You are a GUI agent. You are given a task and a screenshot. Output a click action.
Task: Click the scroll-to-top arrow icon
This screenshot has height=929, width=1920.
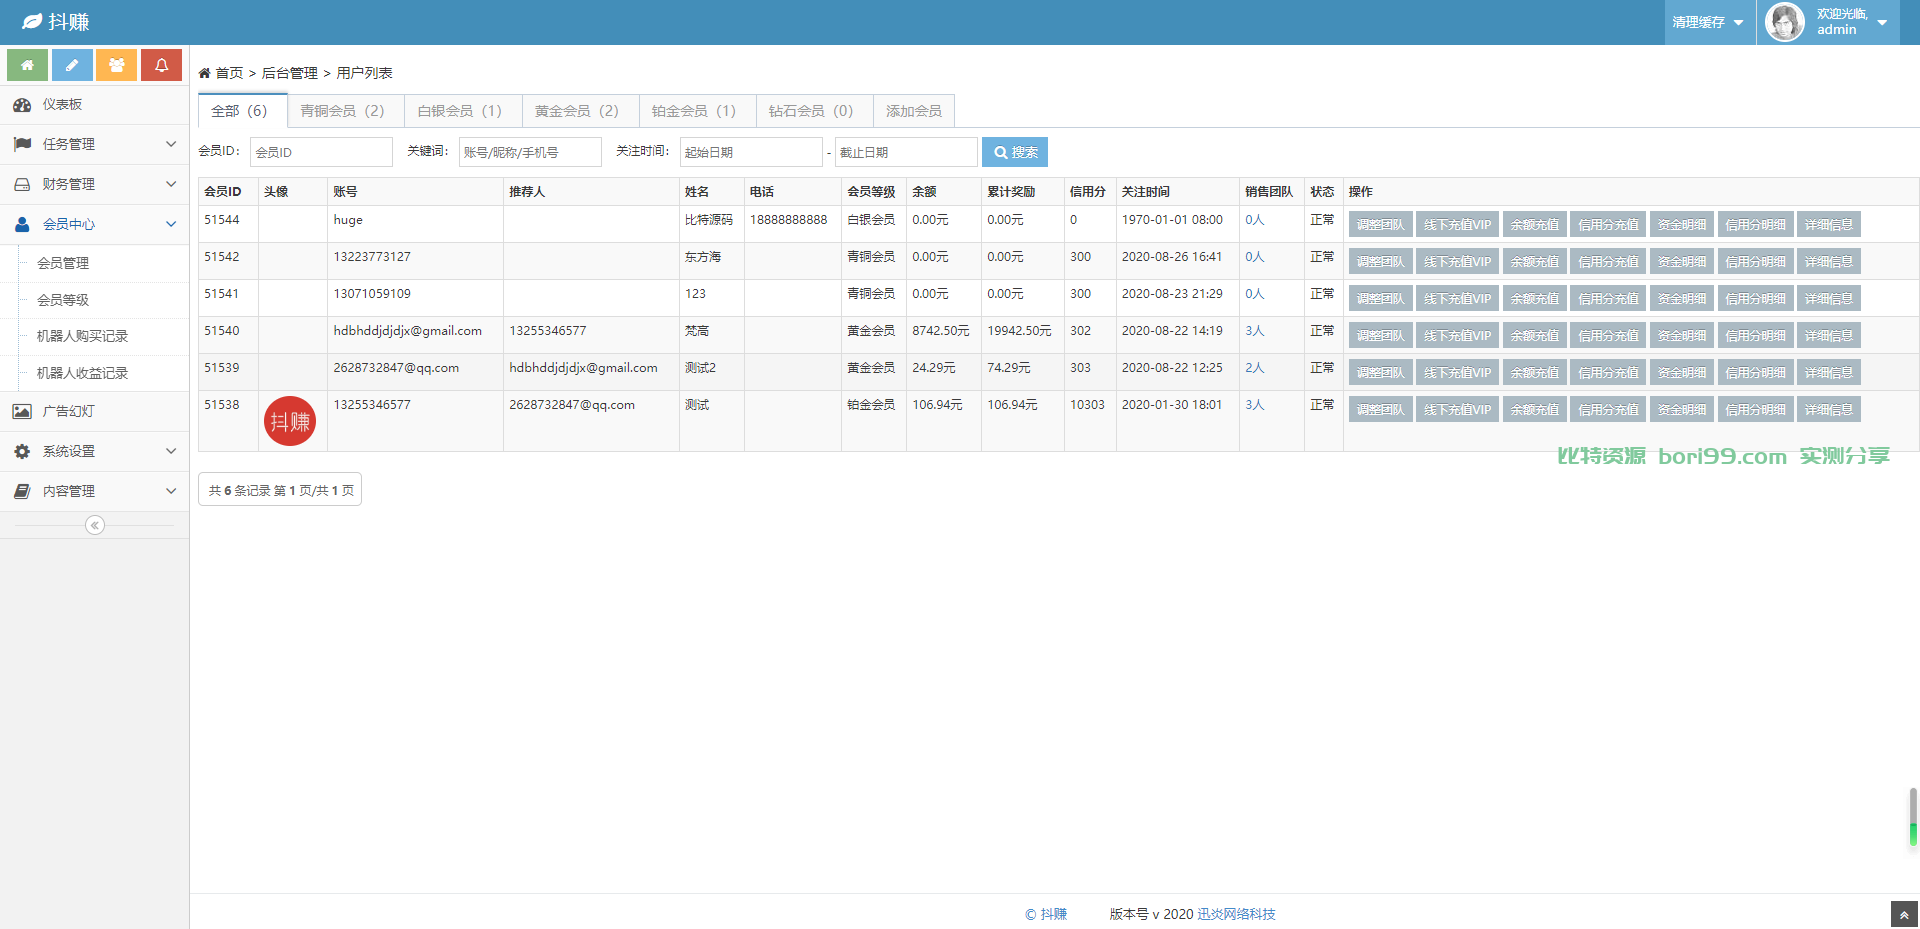point(1904,914)
